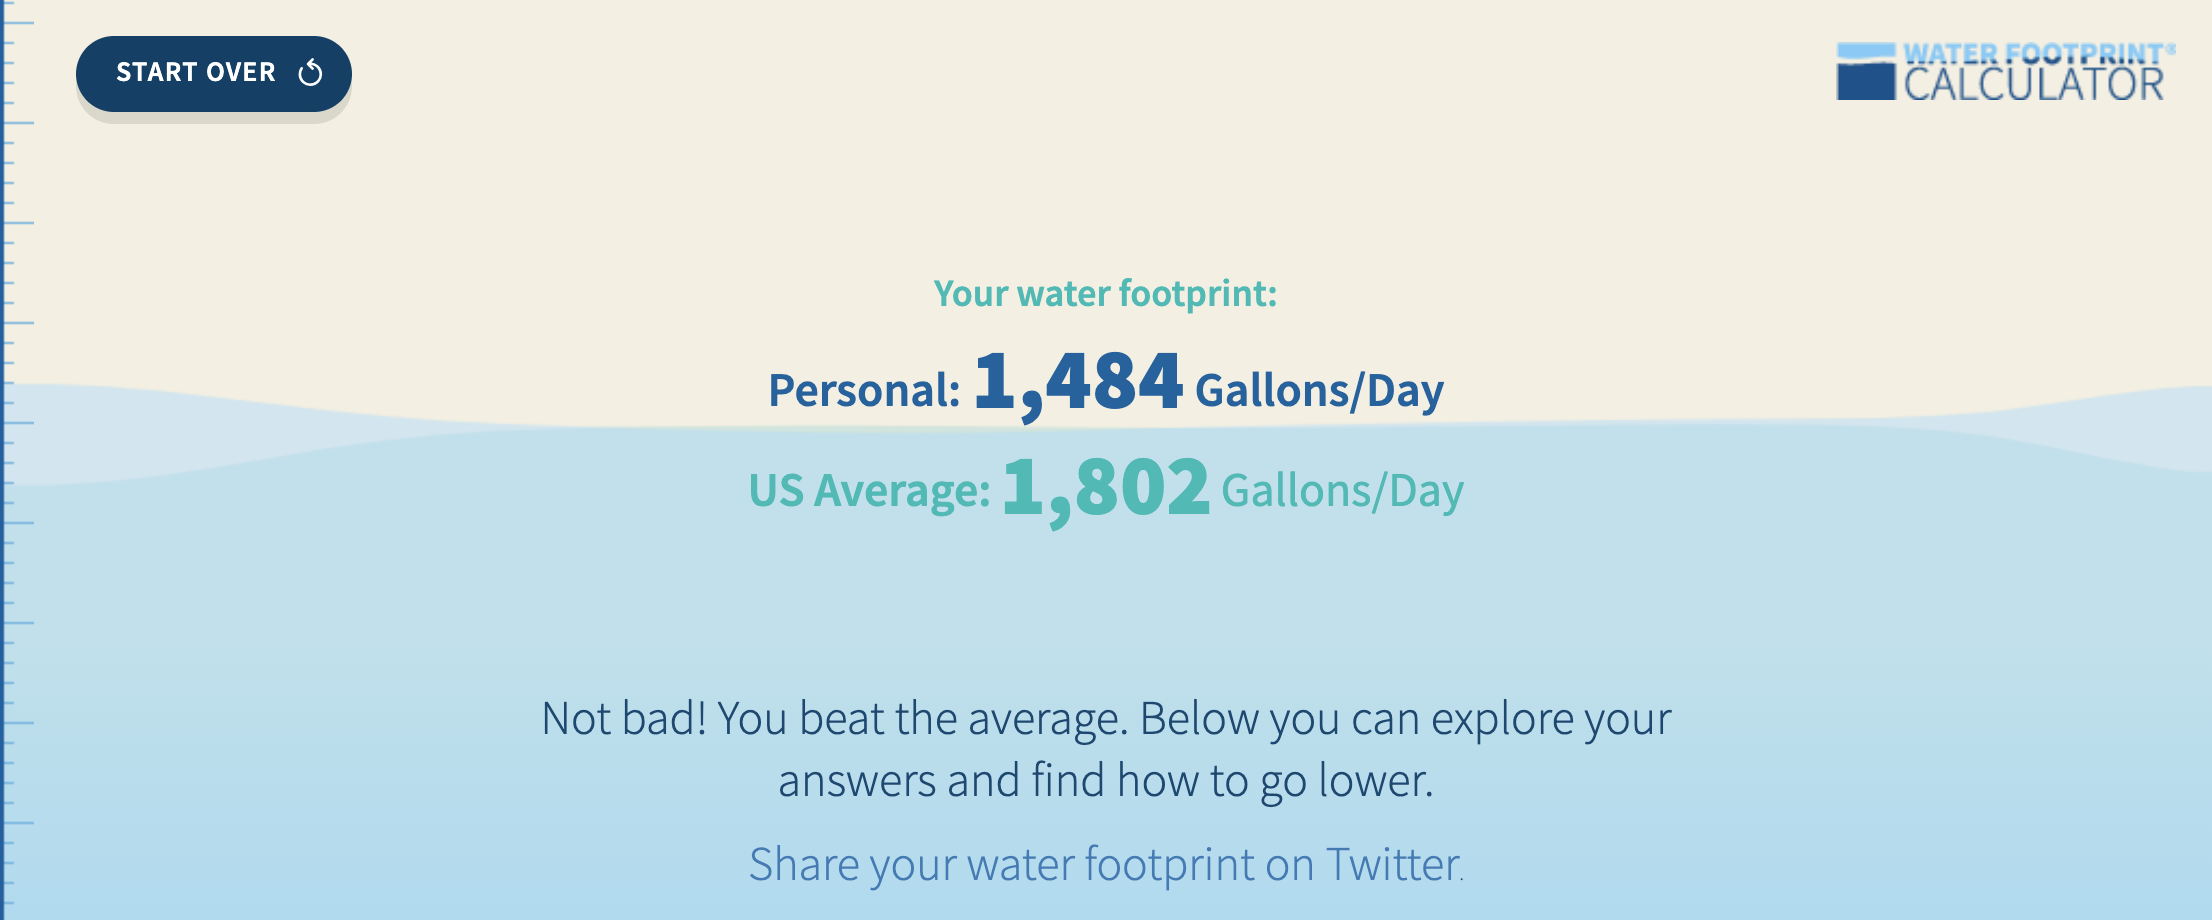Click the WATER FOOTPRINT text in logo
The image size is (2212, 920).
click(x=2034, y=53)
